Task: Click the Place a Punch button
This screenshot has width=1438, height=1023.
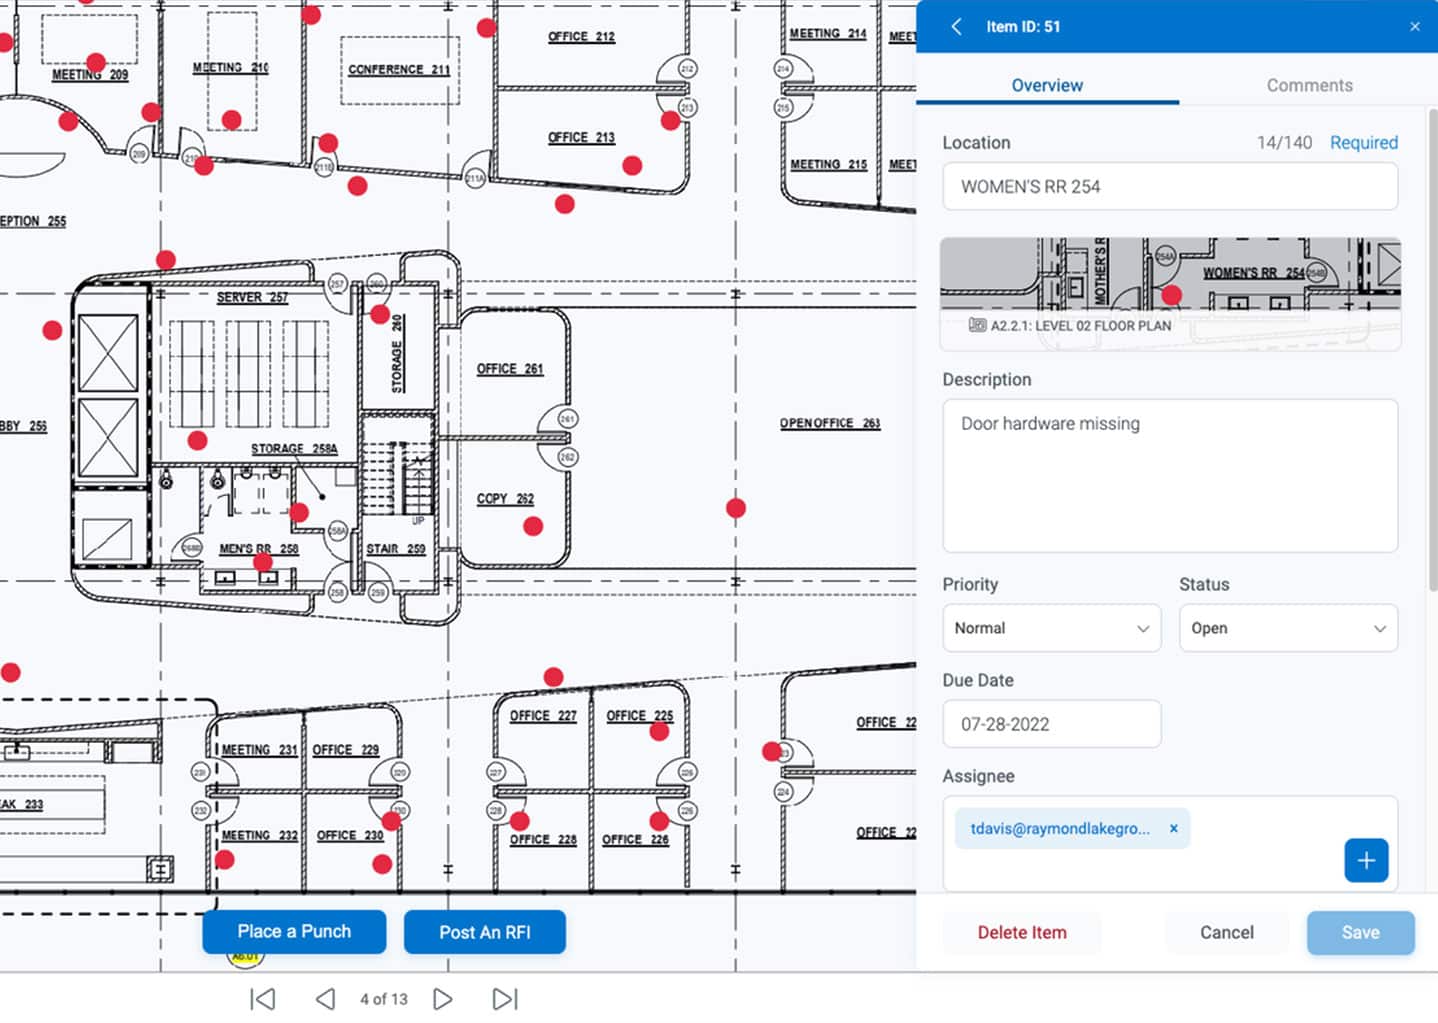Action: 294,931
